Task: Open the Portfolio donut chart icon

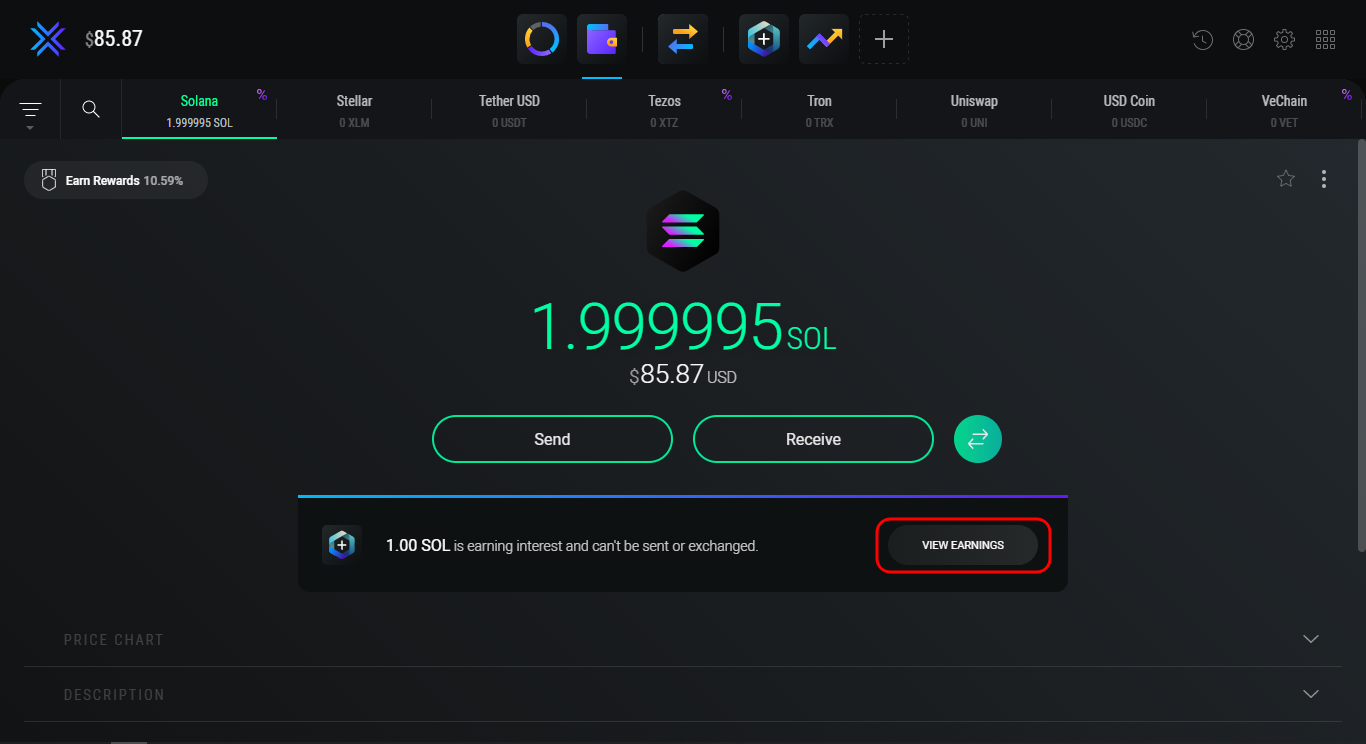Action: [542, 40]
